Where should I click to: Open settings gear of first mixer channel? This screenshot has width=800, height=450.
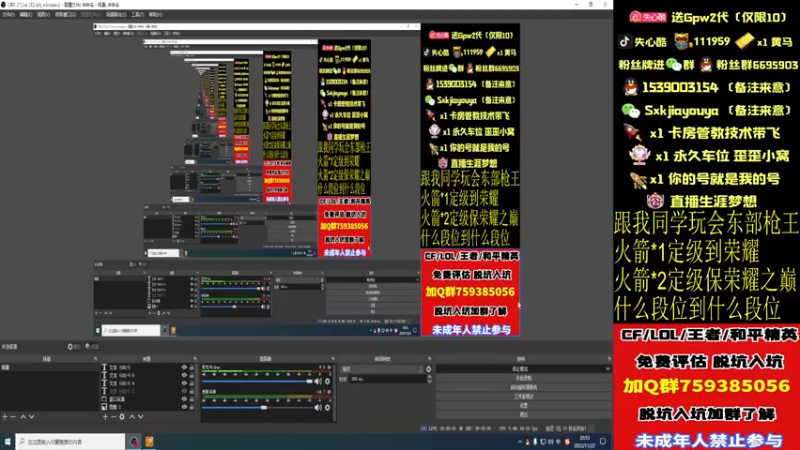pyautogui.click(x=328, y=381)
